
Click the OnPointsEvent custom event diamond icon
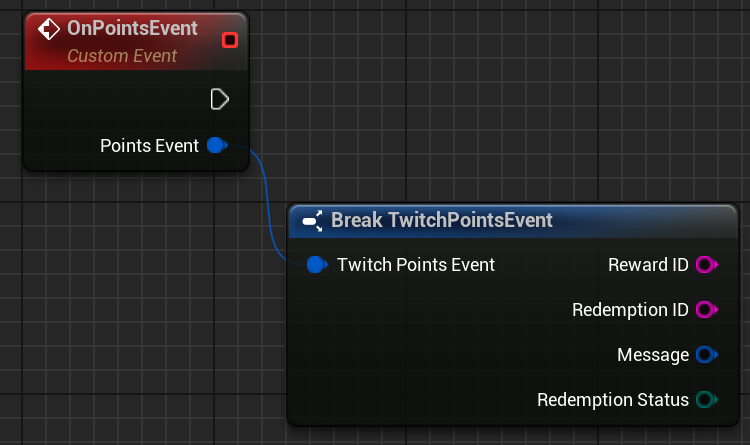click(48, 29)
